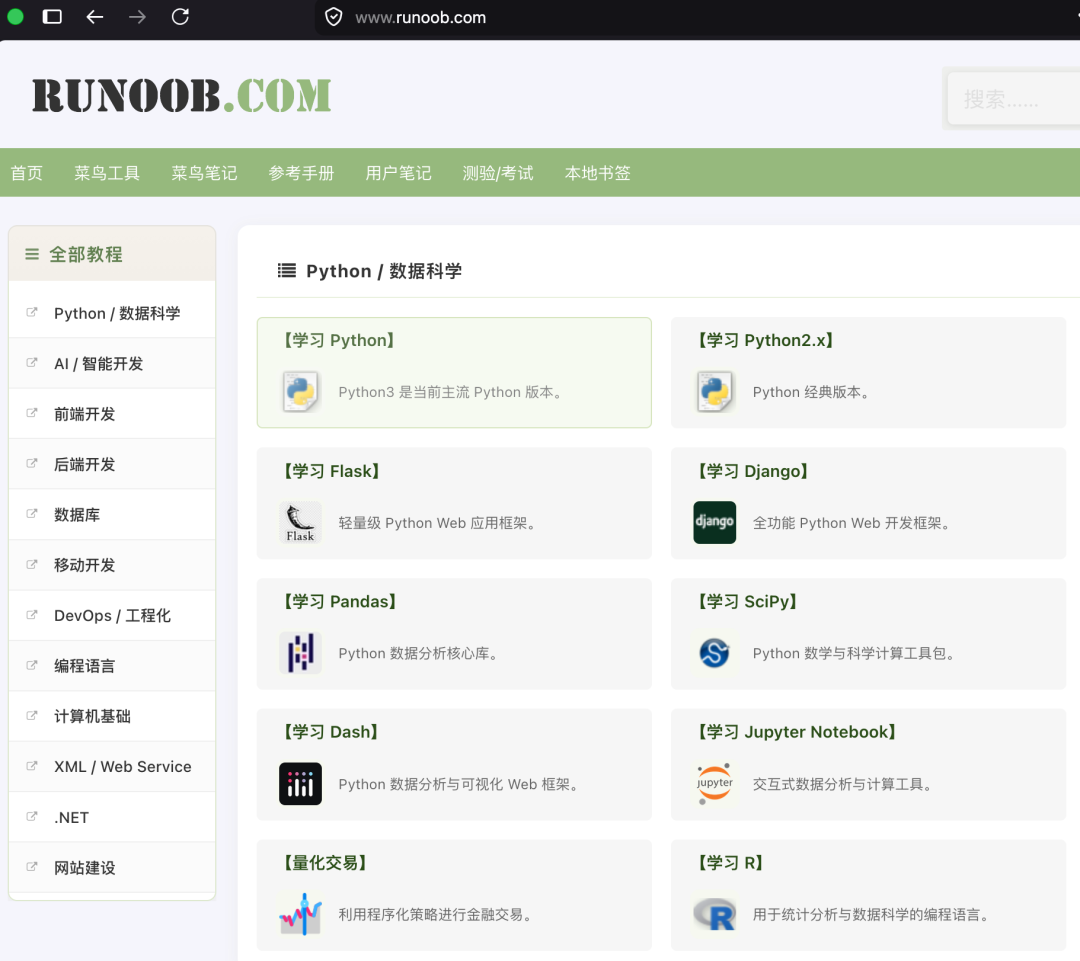Viewport: 1080px width, 961px height.
Task: Select DevOps / 工程化 in sidebar
Action: click(112, 615)
